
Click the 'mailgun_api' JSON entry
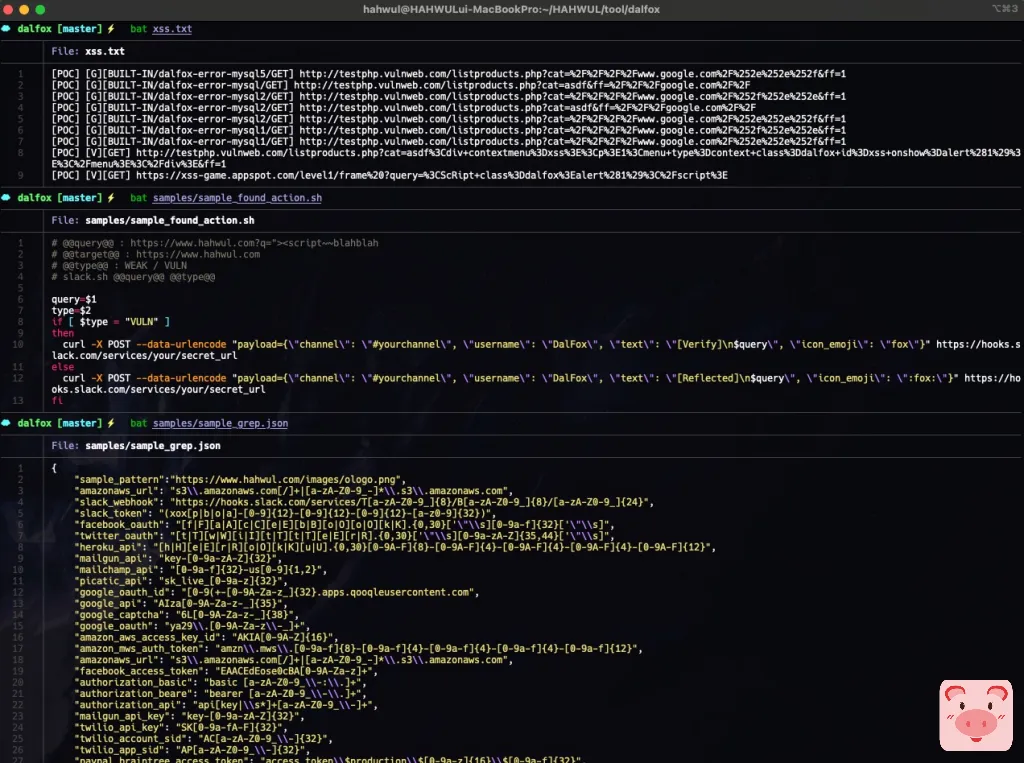178,559
